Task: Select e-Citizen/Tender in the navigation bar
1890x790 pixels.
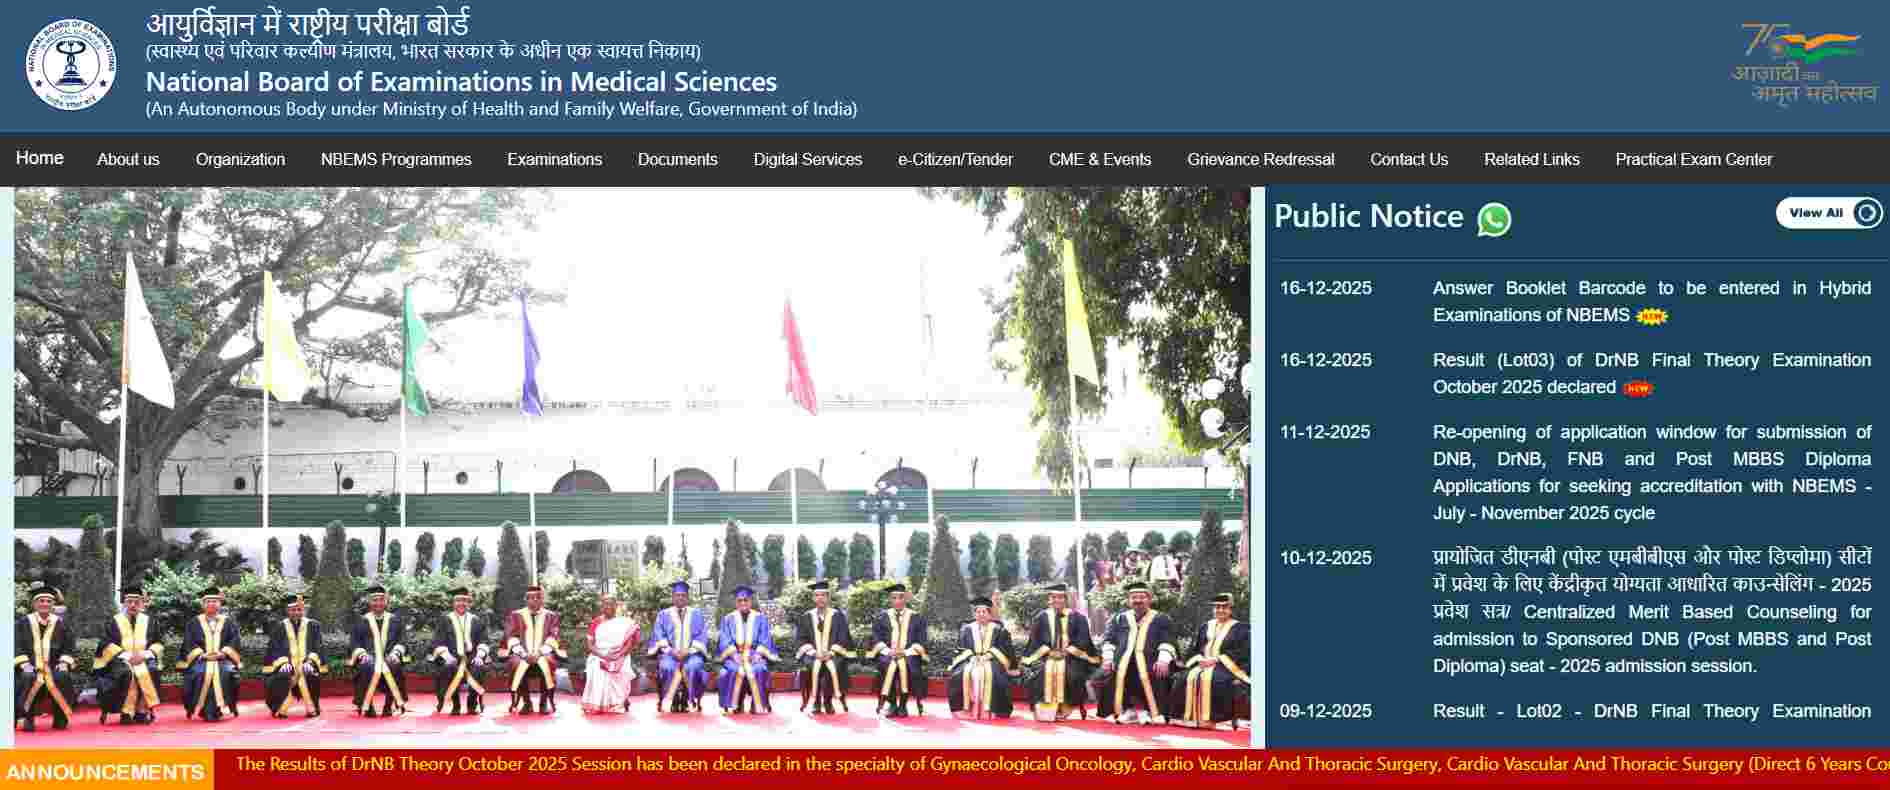Action: pyautogui.click(x=955, y=159)
